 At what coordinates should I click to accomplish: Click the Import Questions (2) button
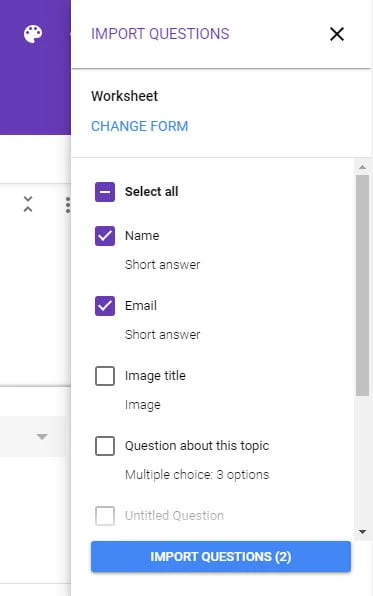pyautogui.click(x=221, y=556)
